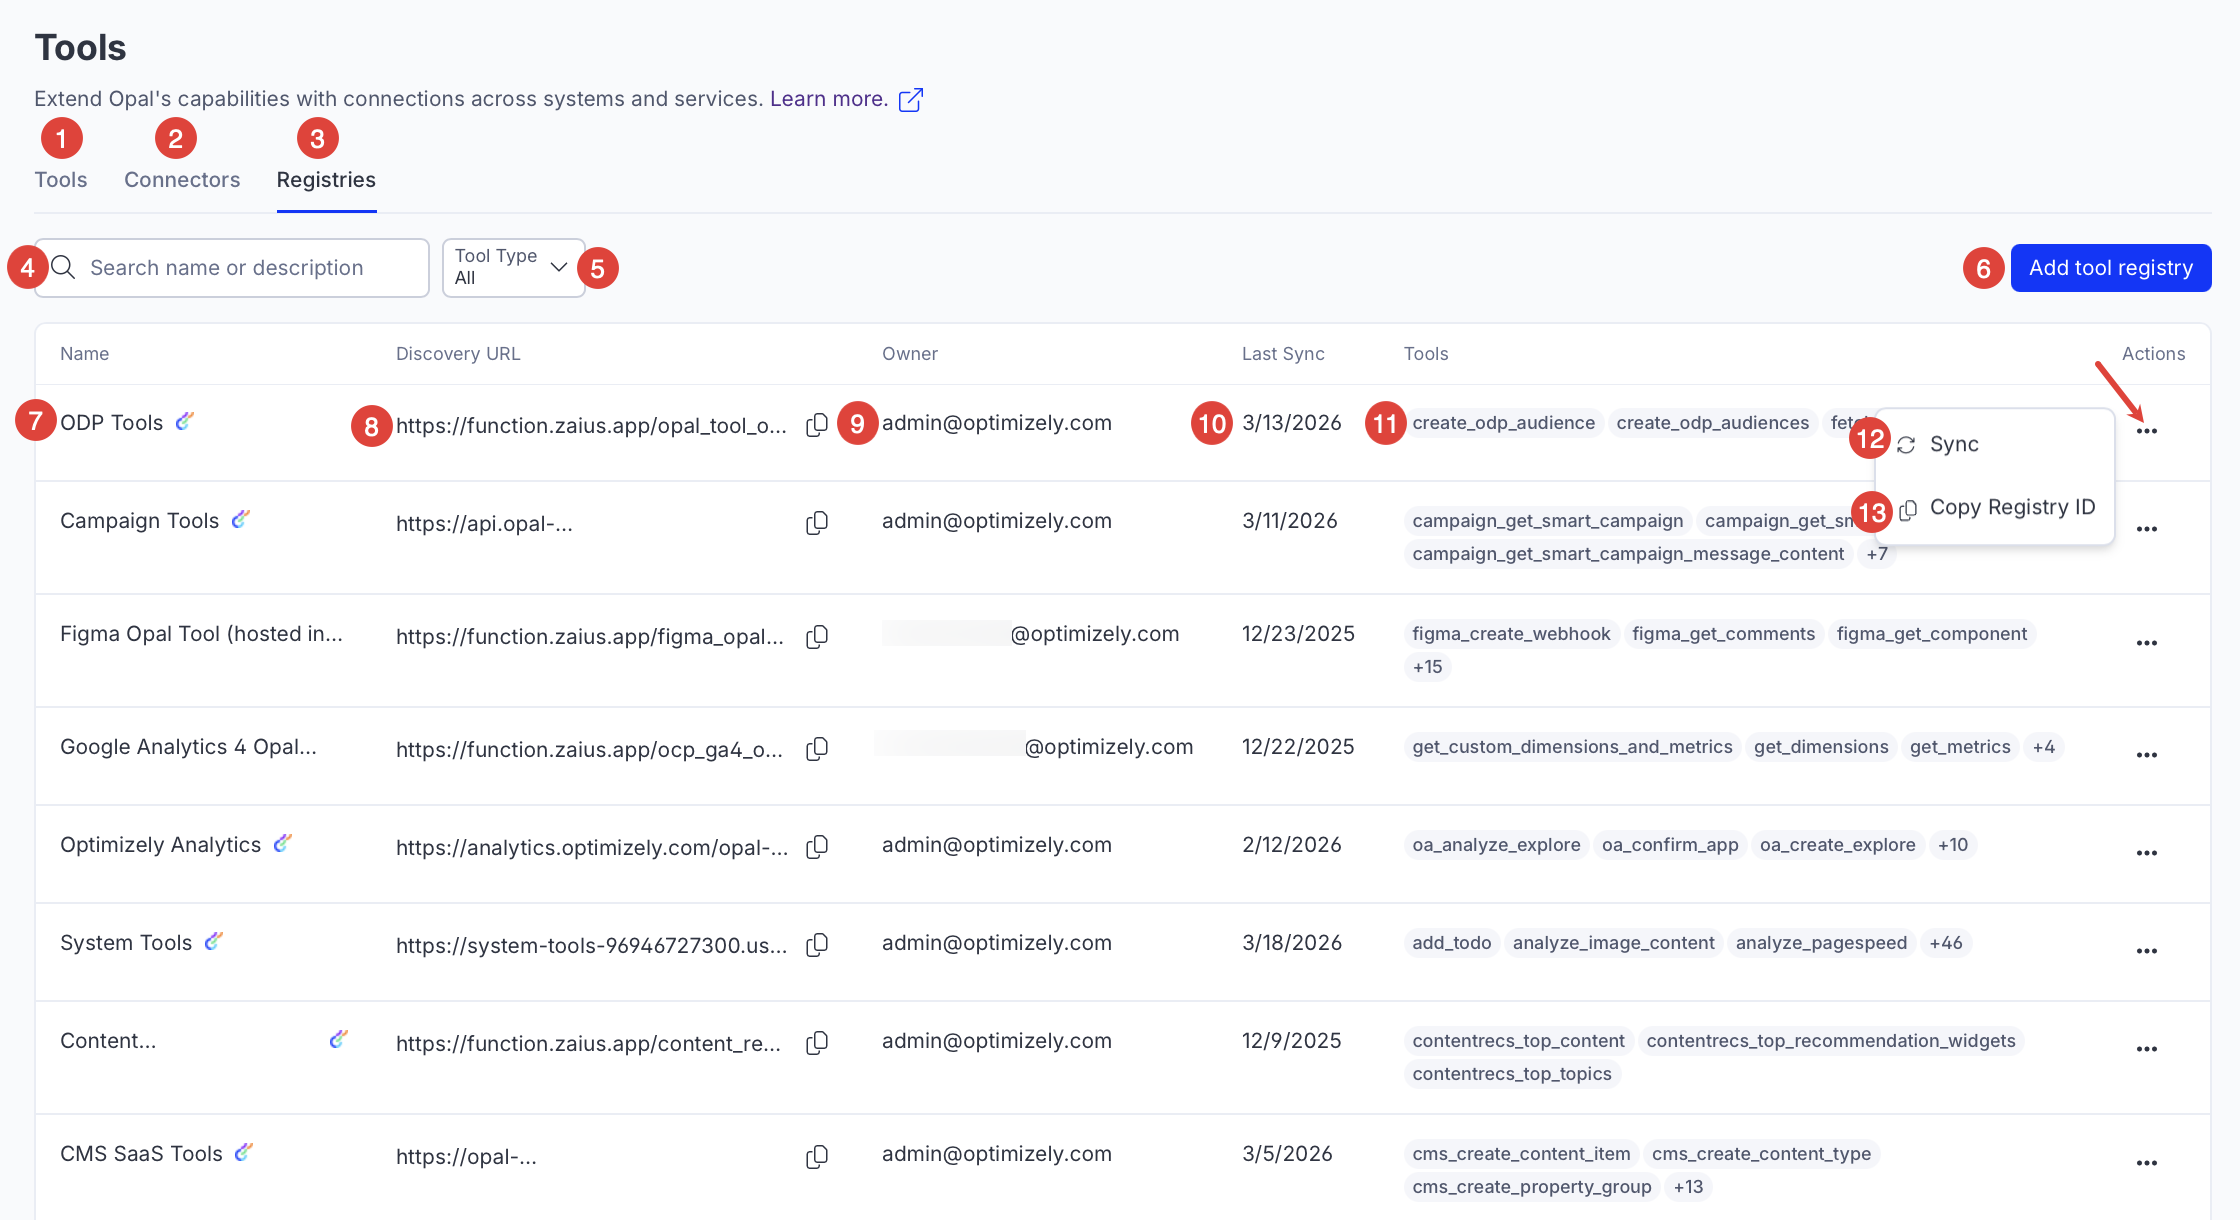Click the search name or description field
The width and height of the screenshot is (2240, 1220).
pos(240,268)
